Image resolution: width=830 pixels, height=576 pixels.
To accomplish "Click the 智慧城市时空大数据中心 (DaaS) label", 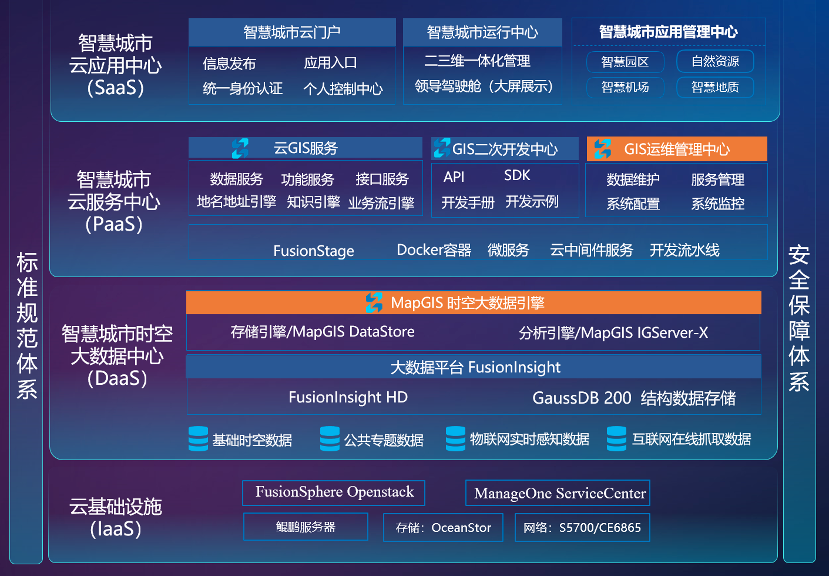I will (x=117, y=356).
